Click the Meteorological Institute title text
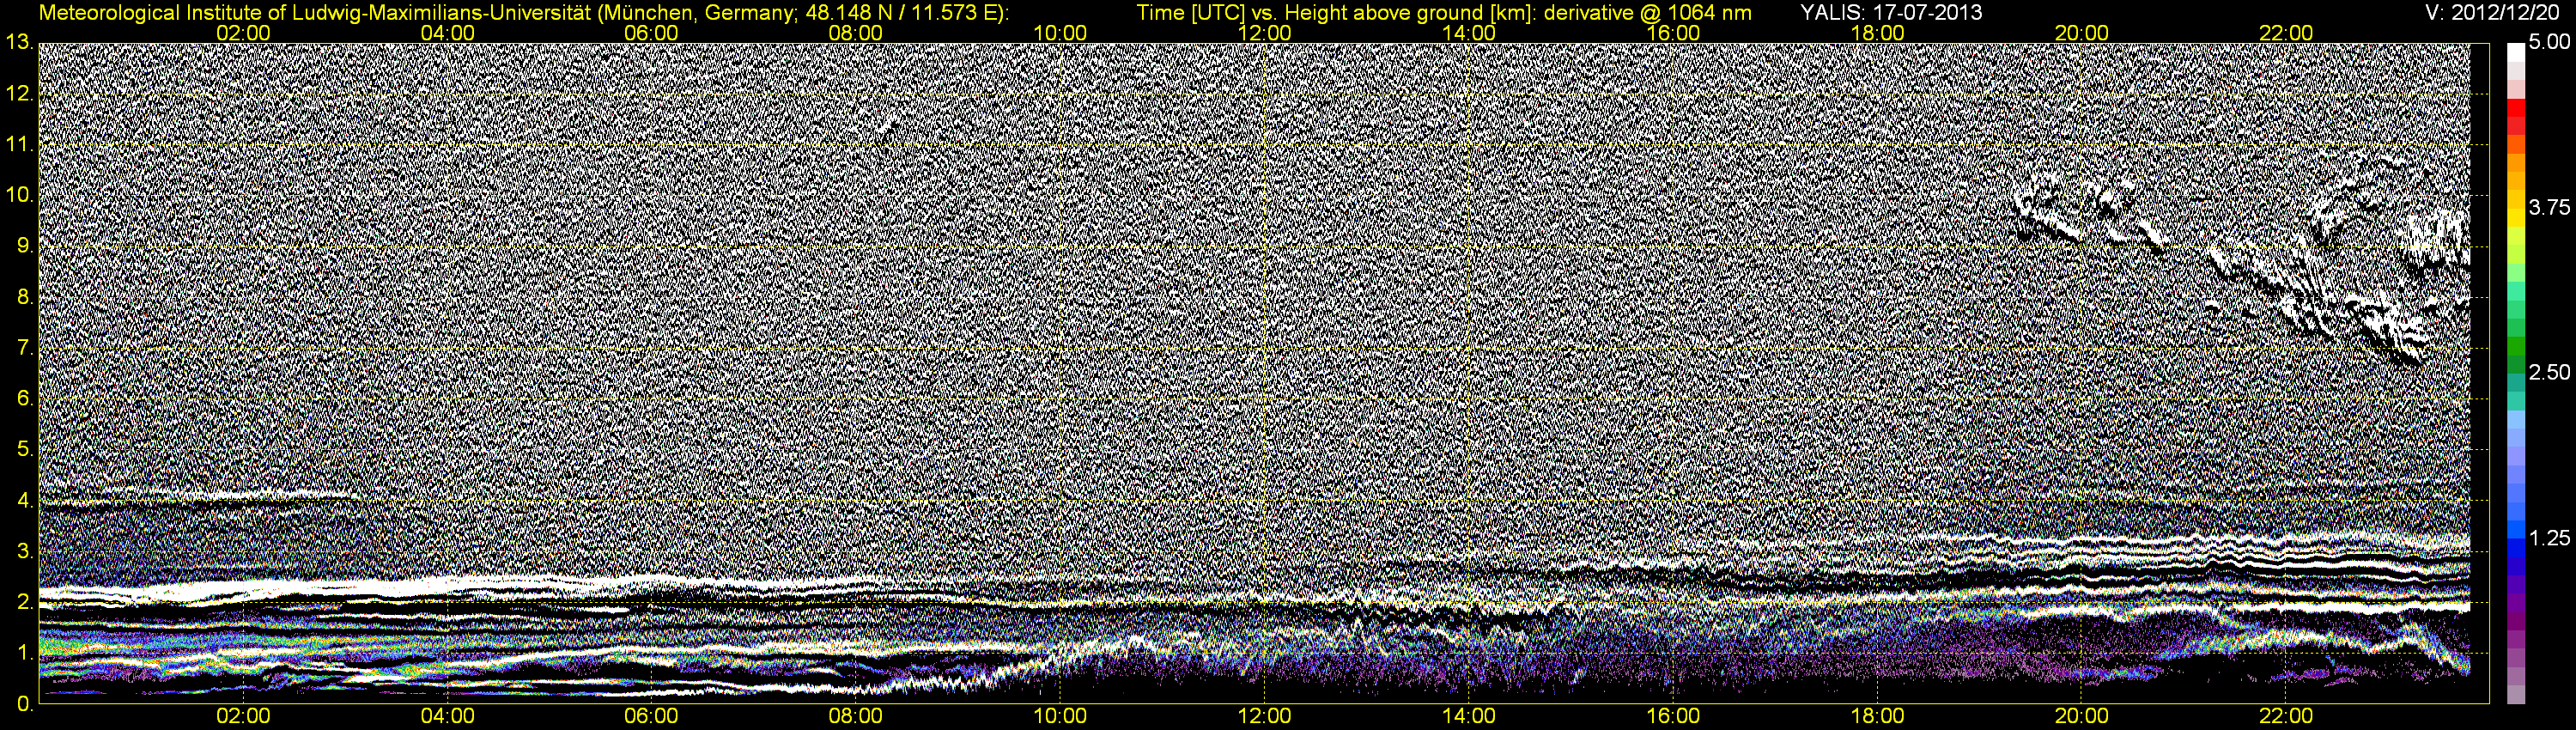 [x=523, y=13]
